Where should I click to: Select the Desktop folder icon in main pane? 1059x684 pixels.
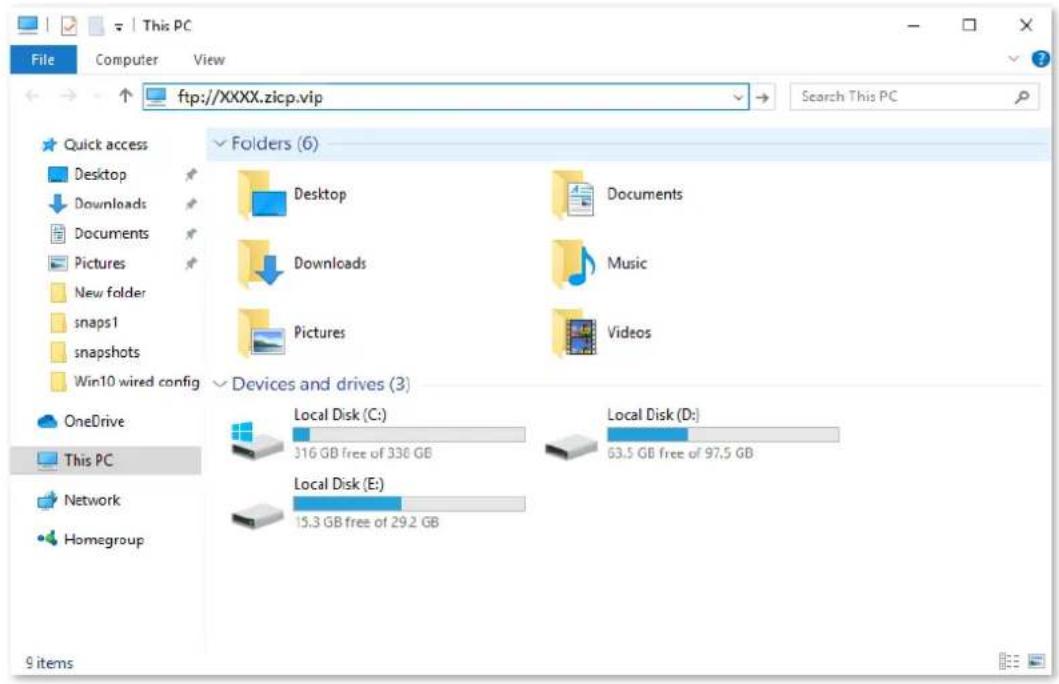point(262,195)
